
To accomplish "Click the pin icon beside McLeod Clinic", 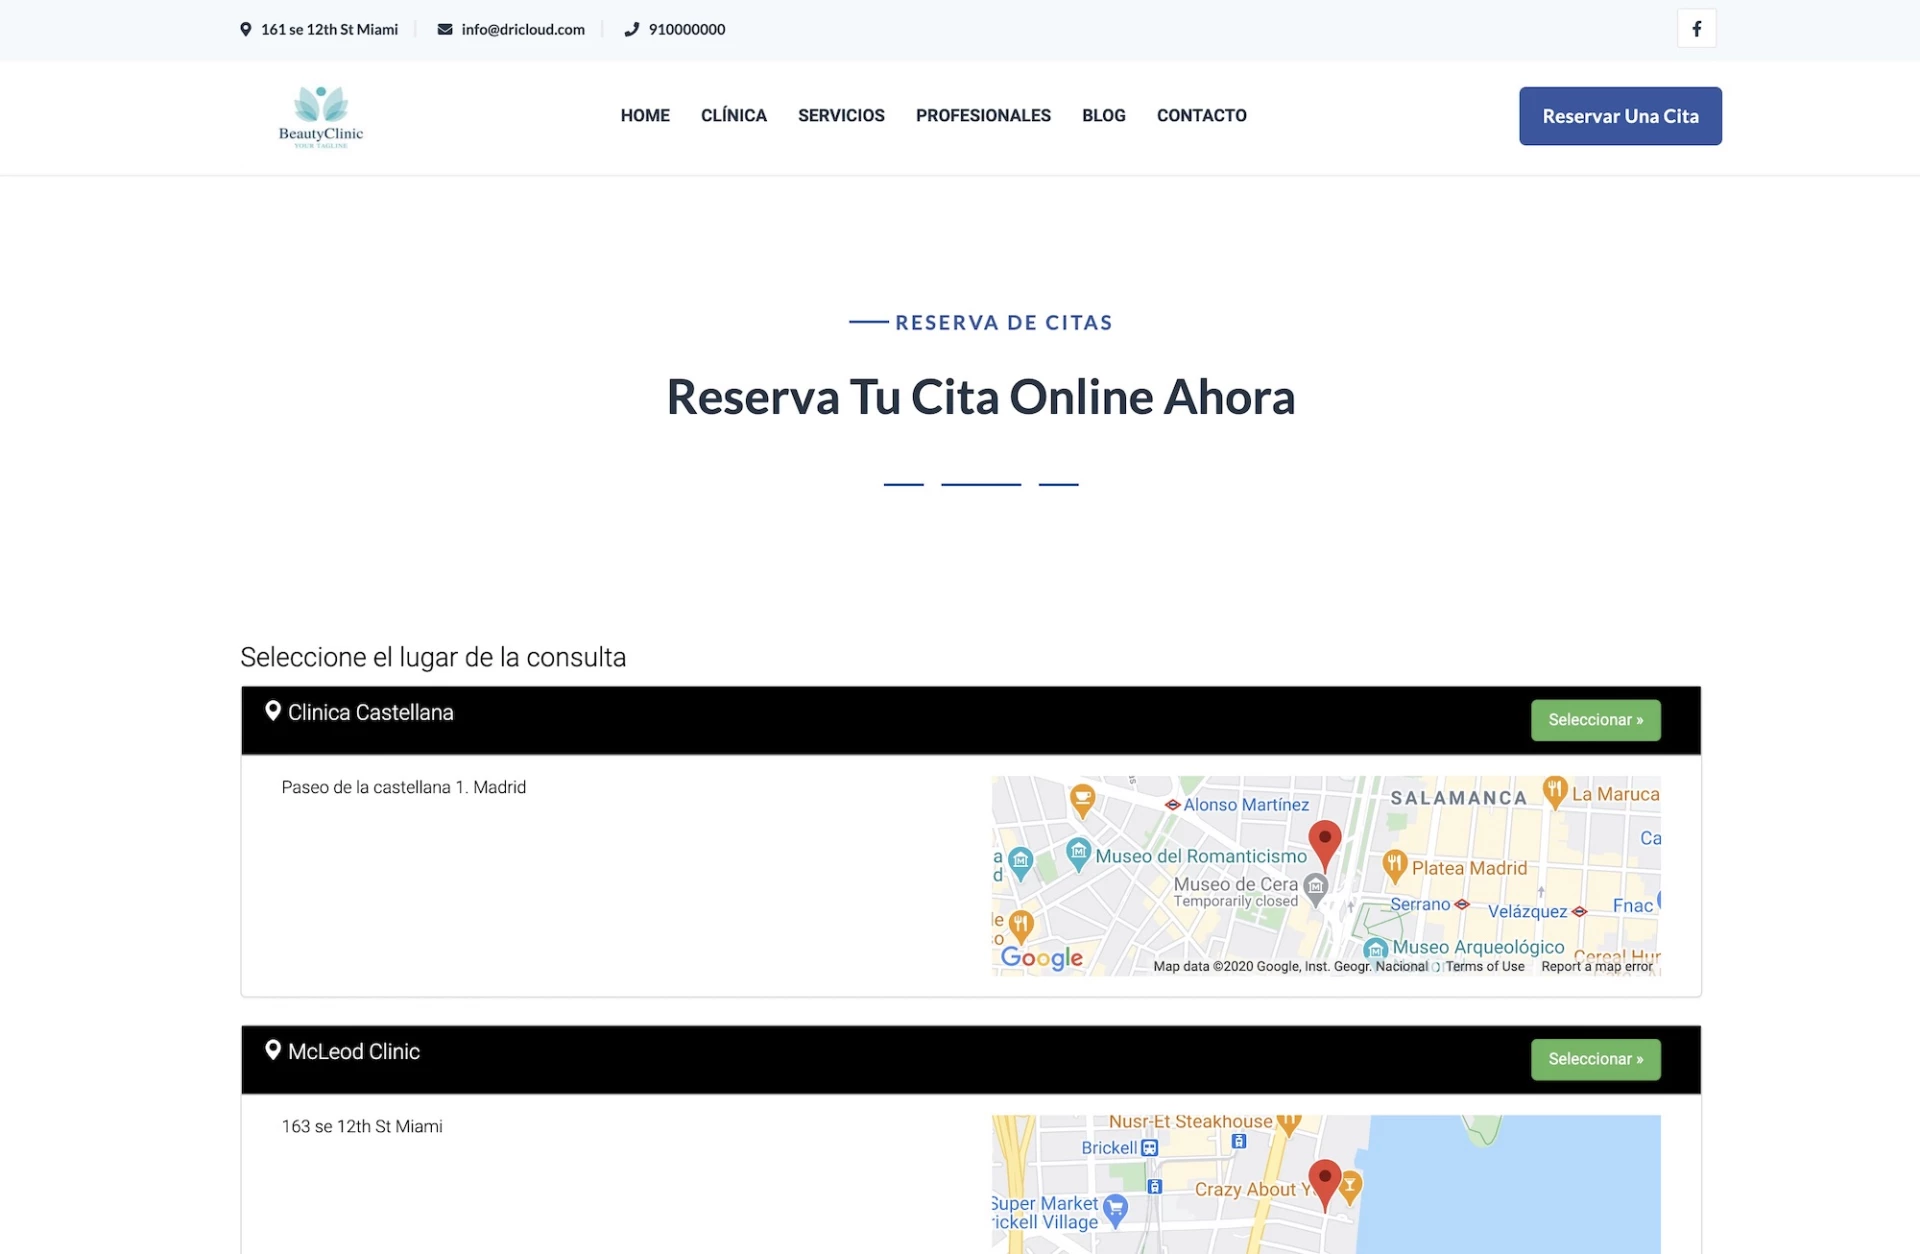I will 273,1050.
